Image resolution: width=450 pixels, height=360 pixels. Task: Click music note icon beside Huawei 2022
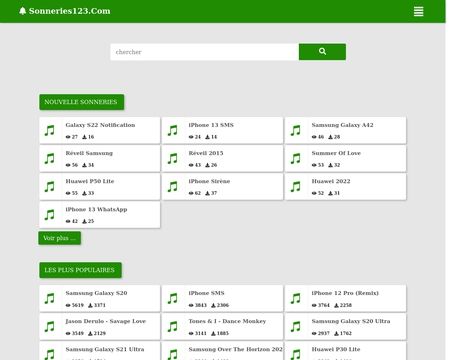click(x=295, y=187)
